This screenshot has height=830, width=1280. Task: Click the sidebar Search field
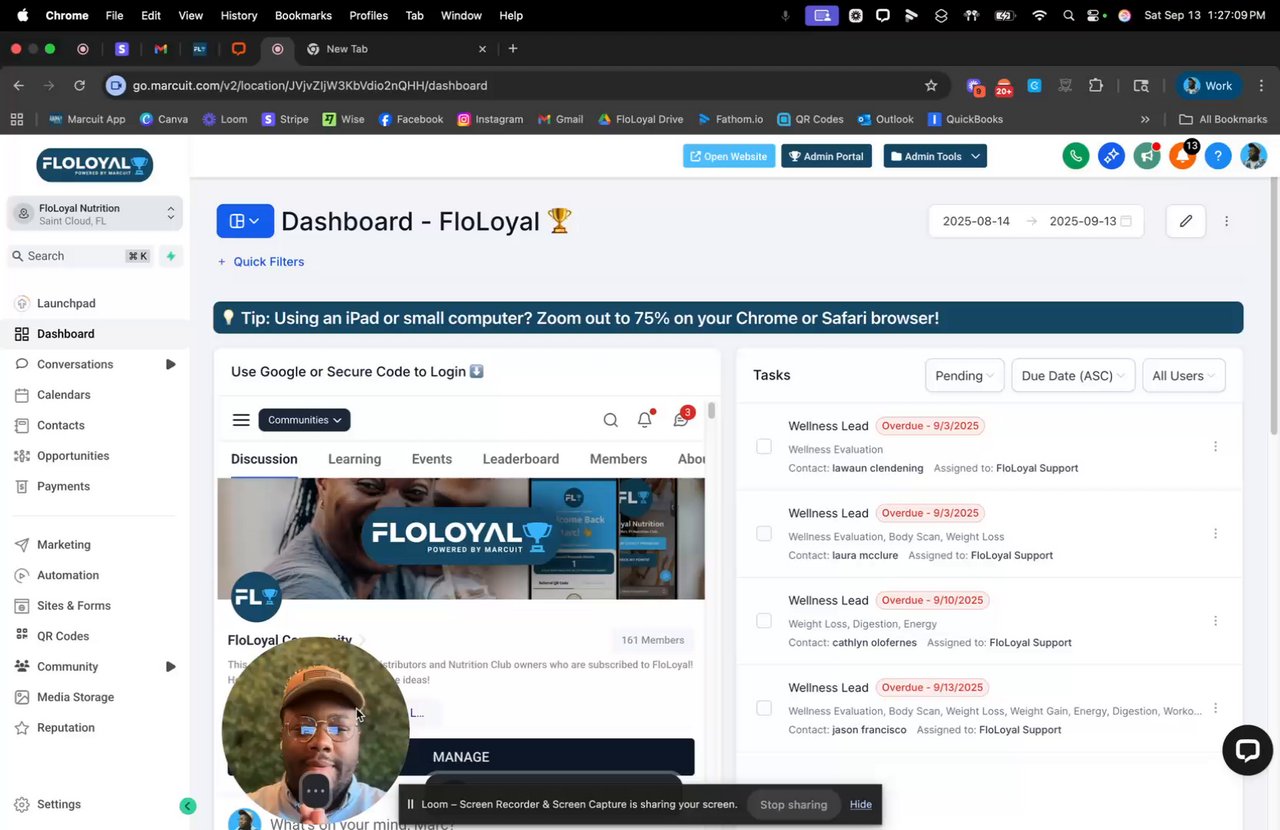coord(82,256)
